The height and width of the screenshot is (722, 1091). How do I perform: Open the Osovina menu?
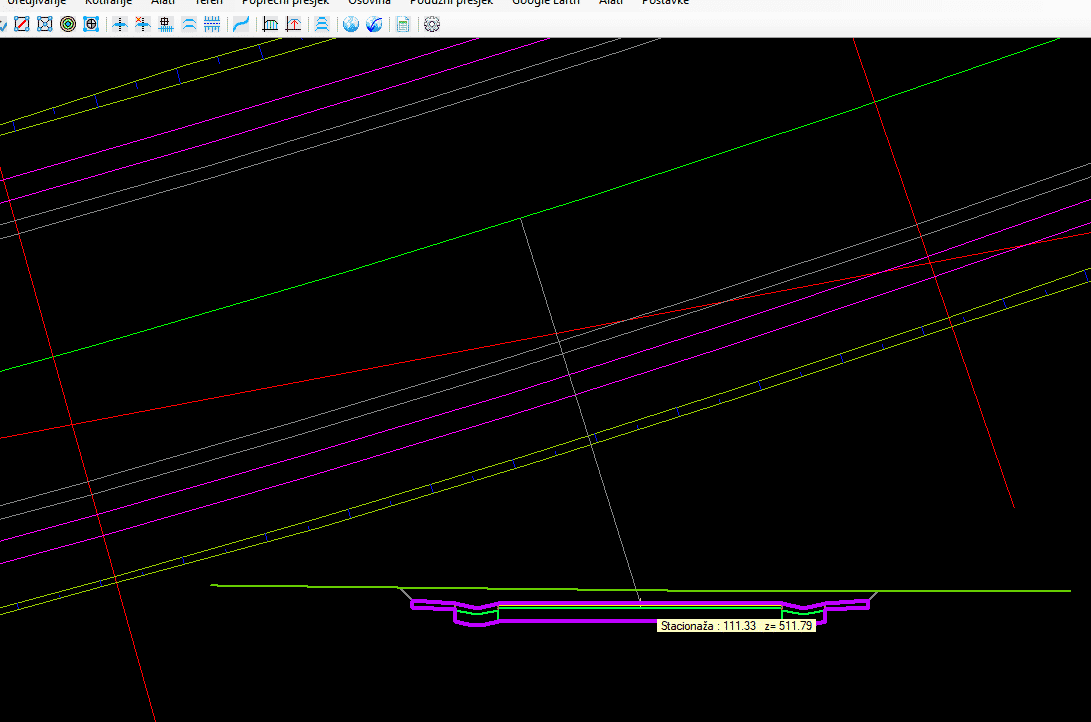[369, 3]
